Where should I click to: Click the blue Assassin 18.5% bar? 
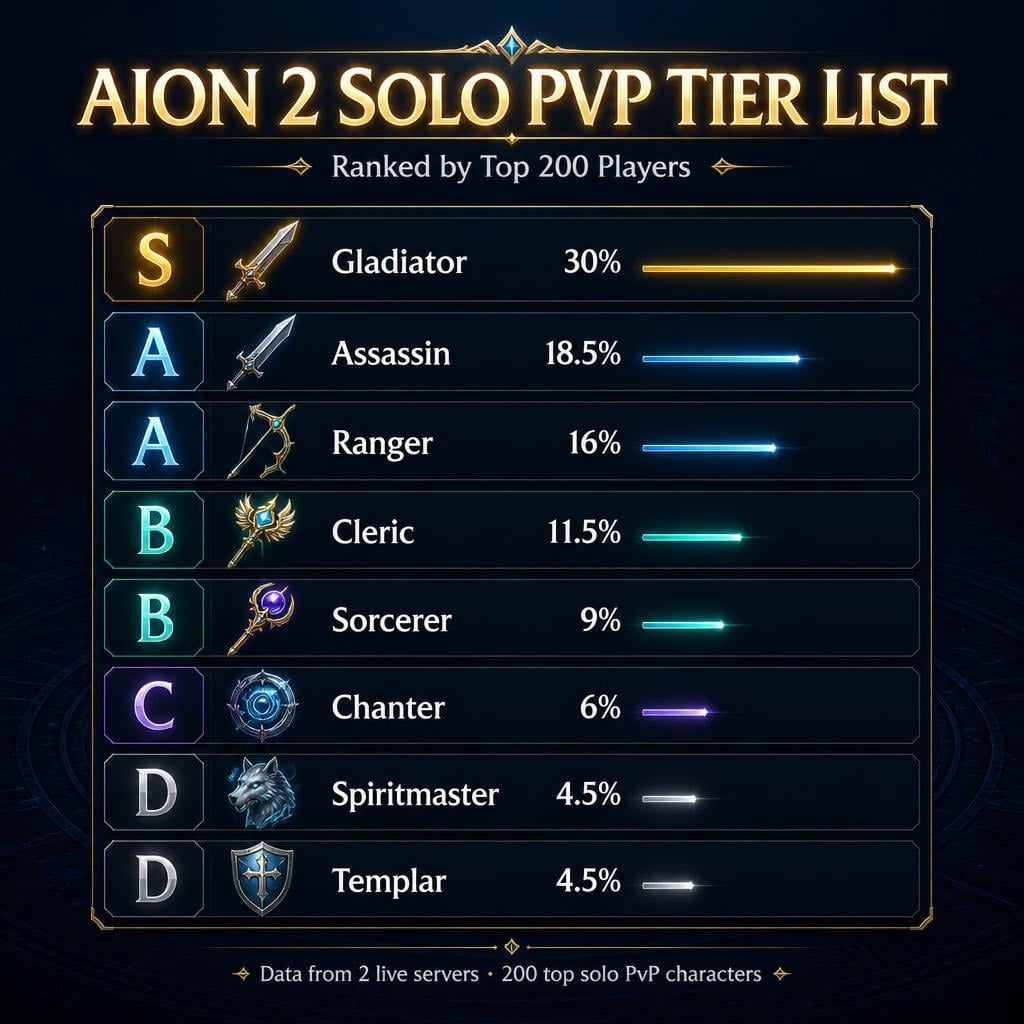pos(721,359)
